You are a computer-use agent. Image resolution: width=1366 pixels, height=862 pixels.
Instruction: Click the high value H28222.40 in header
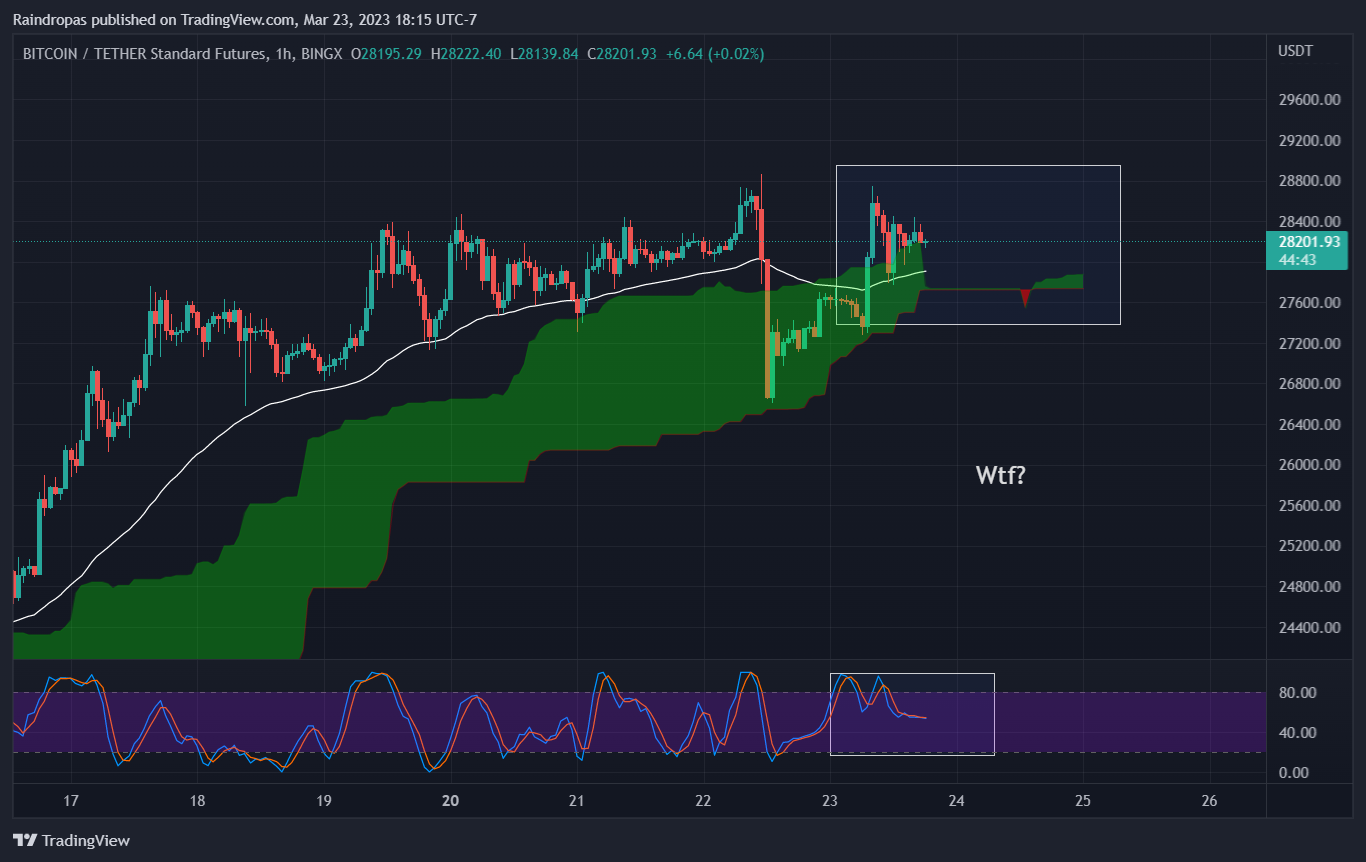[x=467, y=53]
